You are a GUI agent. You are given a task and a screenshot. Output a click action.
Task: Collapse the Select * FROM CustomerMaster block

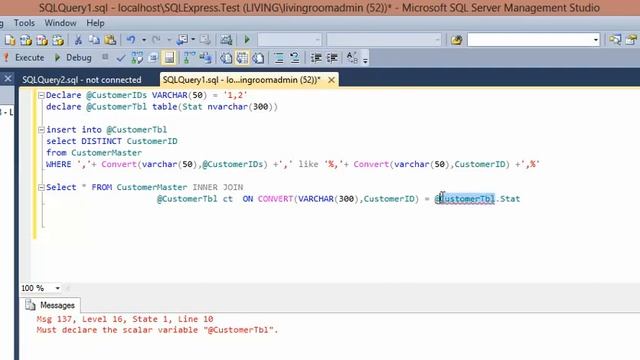(41, 187)
